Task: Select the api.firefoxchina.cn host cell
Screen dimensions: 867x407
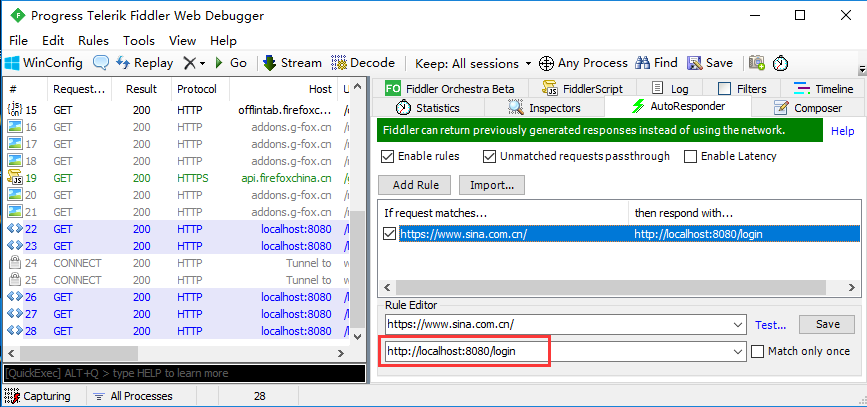Action: (286, 178)
